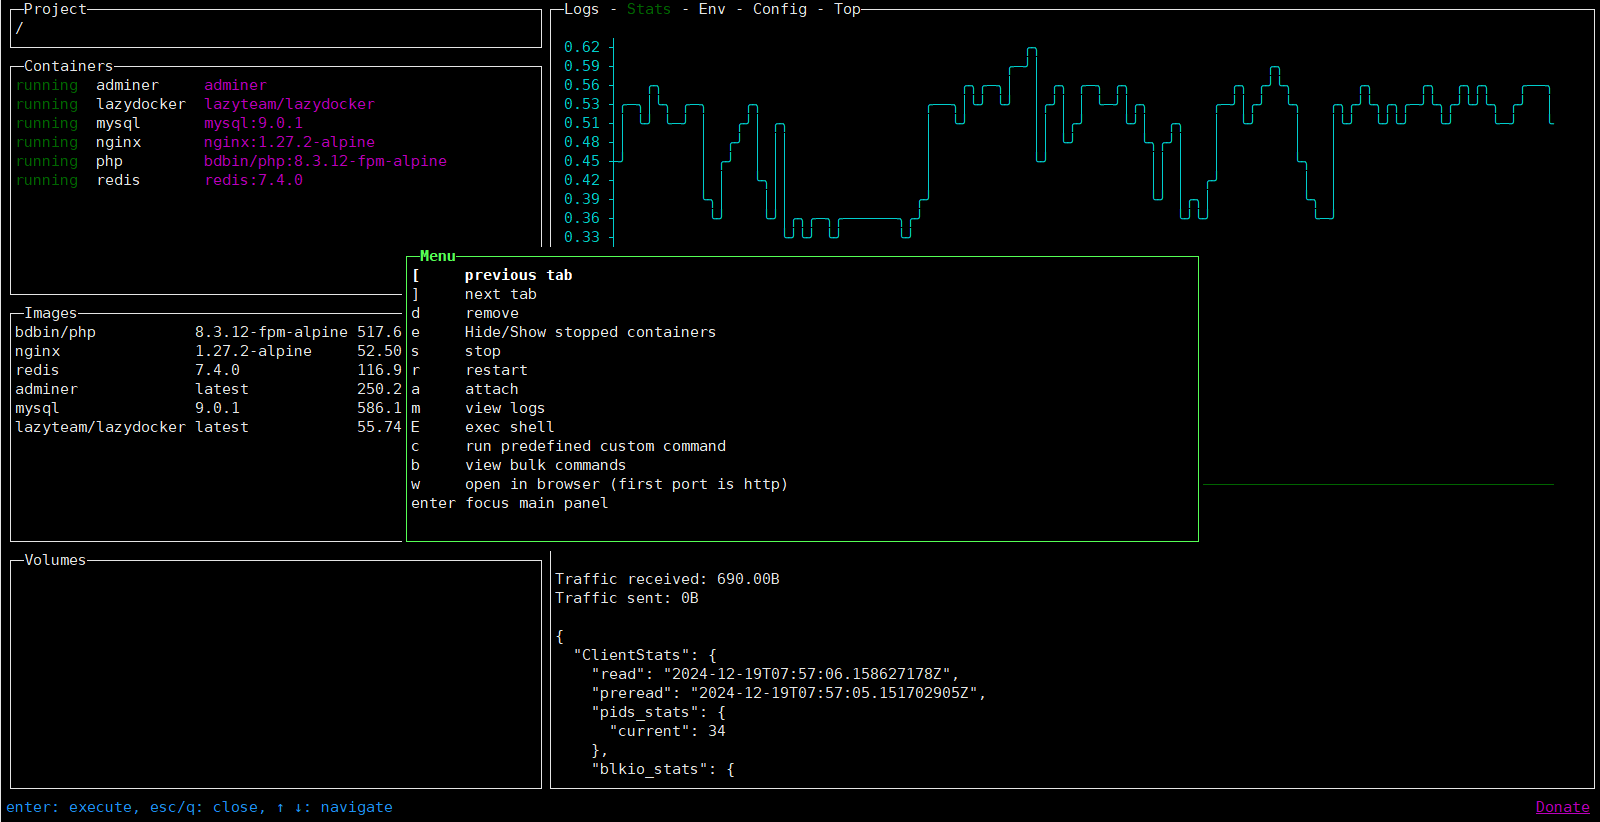The image size is (1600, 822).
Task: Select the Stats tab
Action: pos(649,9)
